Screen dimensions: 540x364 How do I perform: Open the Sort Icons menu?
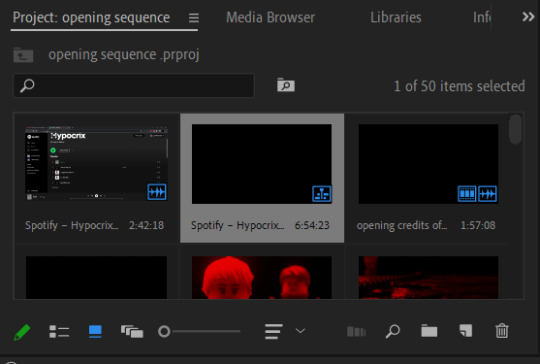(274, 331)
